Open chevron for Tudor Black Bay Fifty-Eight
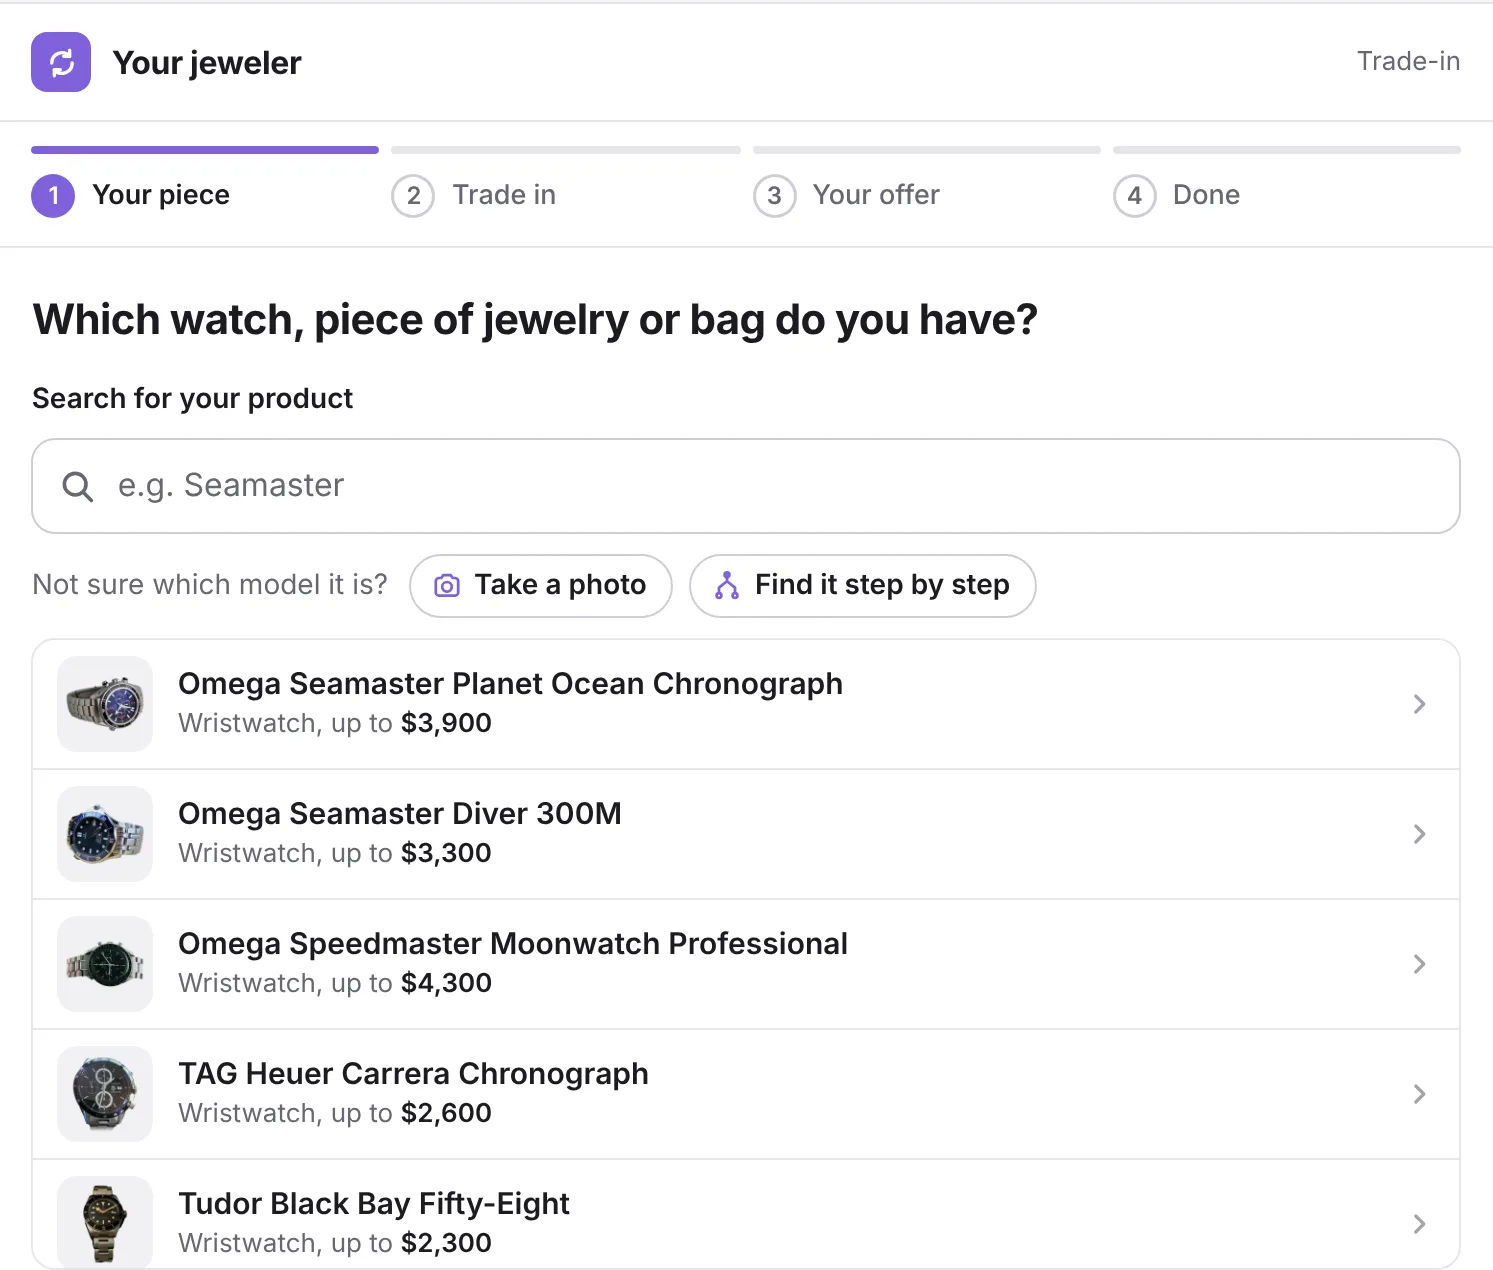The image size is (1493, 1270). (x=1419, y=1224)
